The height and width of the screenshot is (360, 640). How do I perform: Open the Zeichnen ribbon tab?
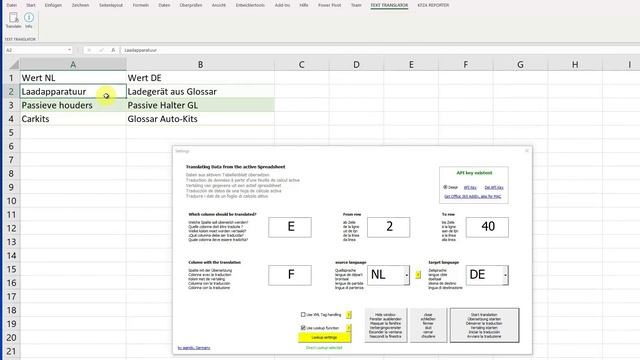click(x=80, y=5)
